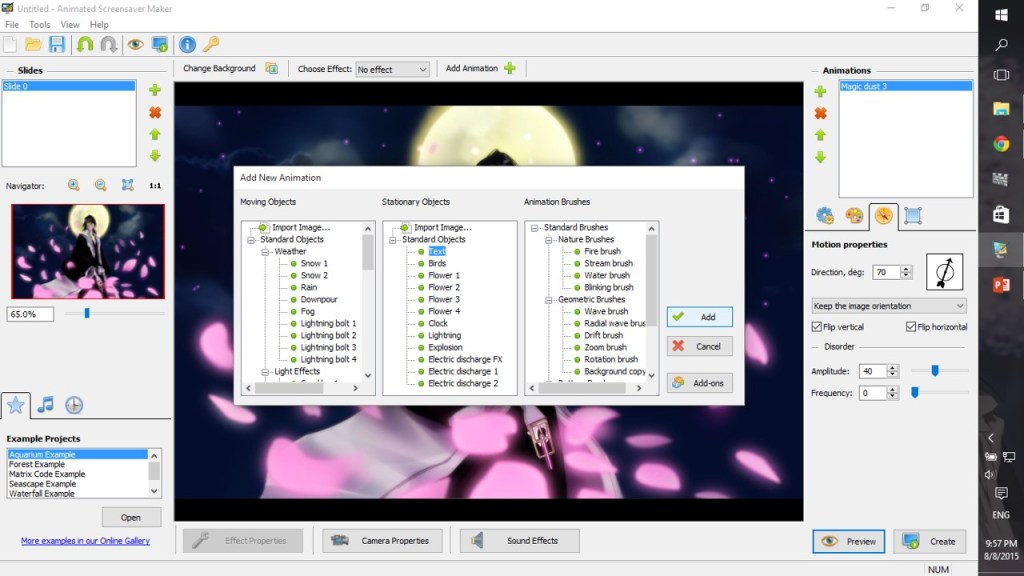Toggle the Flip vertical checkbox
Image resolution: width=1024 pixels, height=576 pixels.
pyautogui.click(x=816, y=327)
